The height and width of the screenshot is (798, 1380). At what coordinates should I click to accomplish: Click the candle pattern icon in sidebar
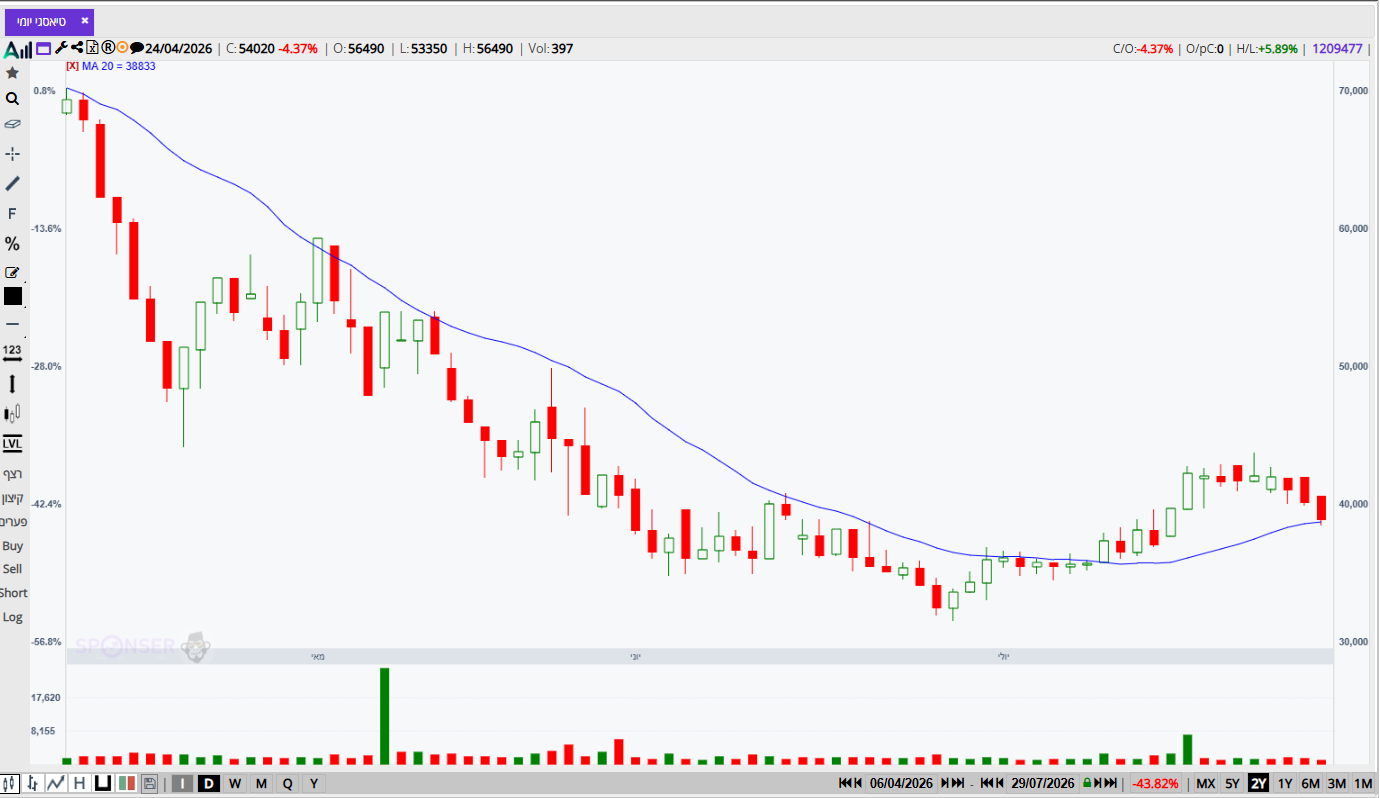(12, 413)
